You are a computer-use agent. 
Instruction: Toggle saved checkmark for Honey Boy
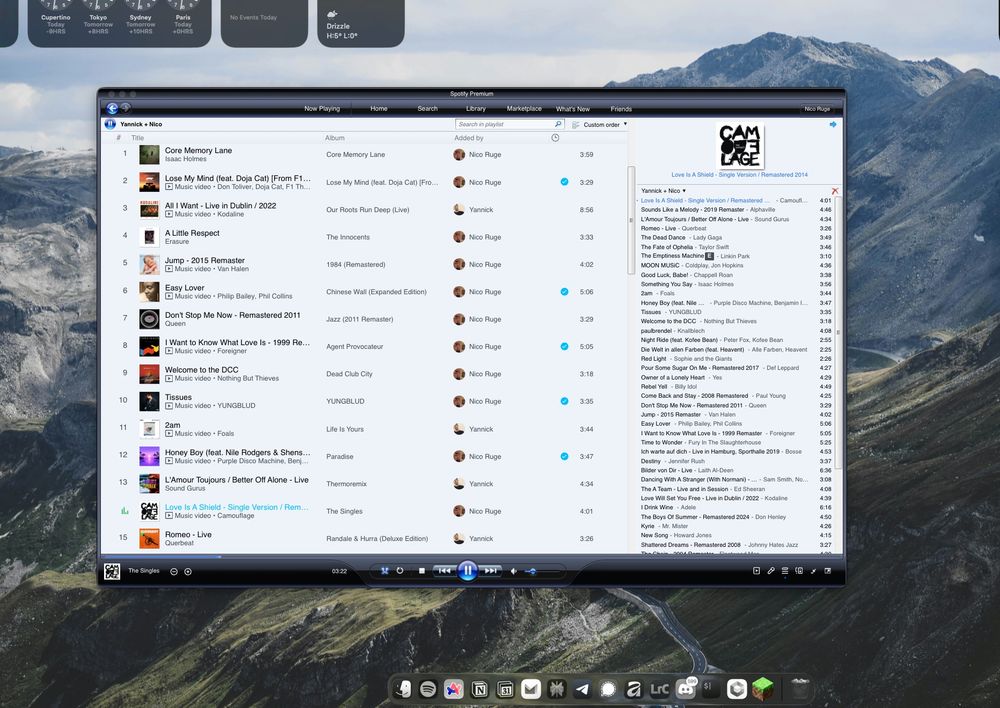coord(564,456)
